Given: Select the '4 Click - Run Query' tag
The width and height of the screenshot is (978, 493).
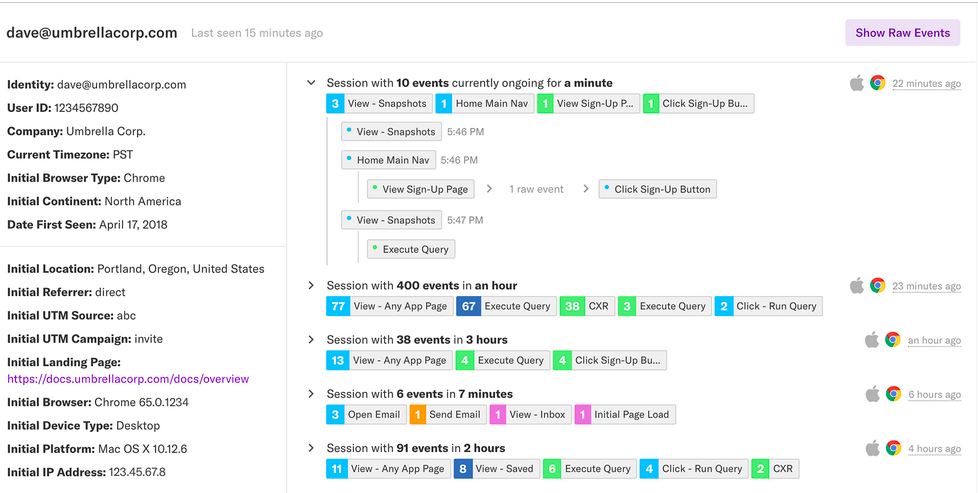Looking at the screenshot, I should pyautogui.click(x=694, y=469).
